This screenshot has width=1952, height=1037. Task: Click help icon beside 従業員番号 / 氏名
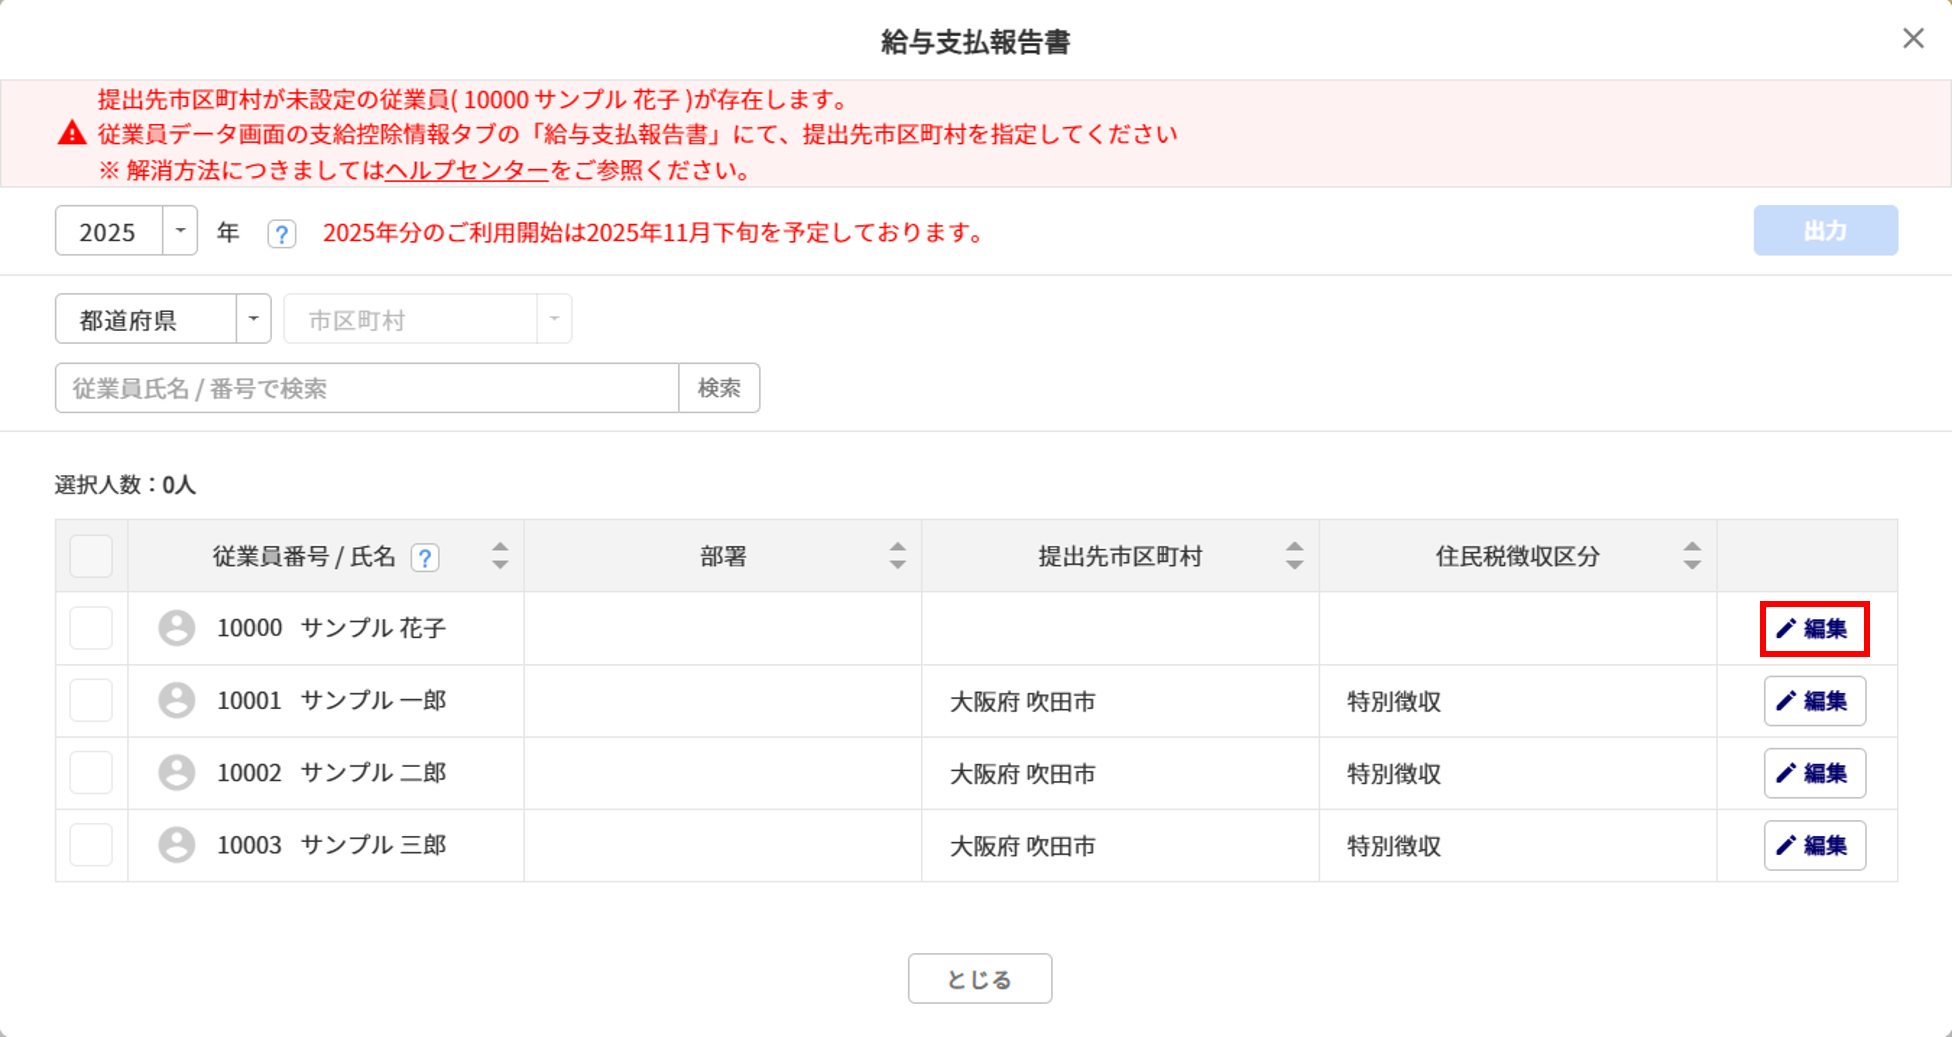425,557
